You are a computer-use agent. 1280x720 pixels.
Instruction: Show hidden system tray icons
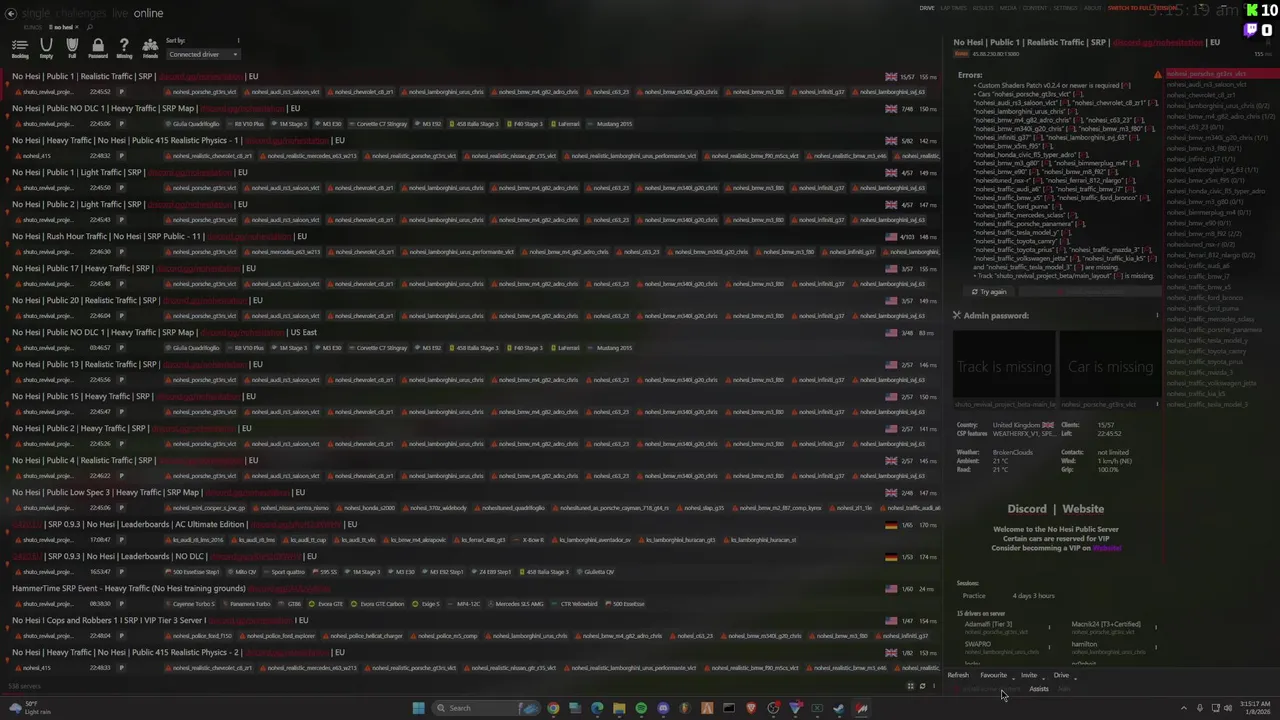coord(1184,708)
